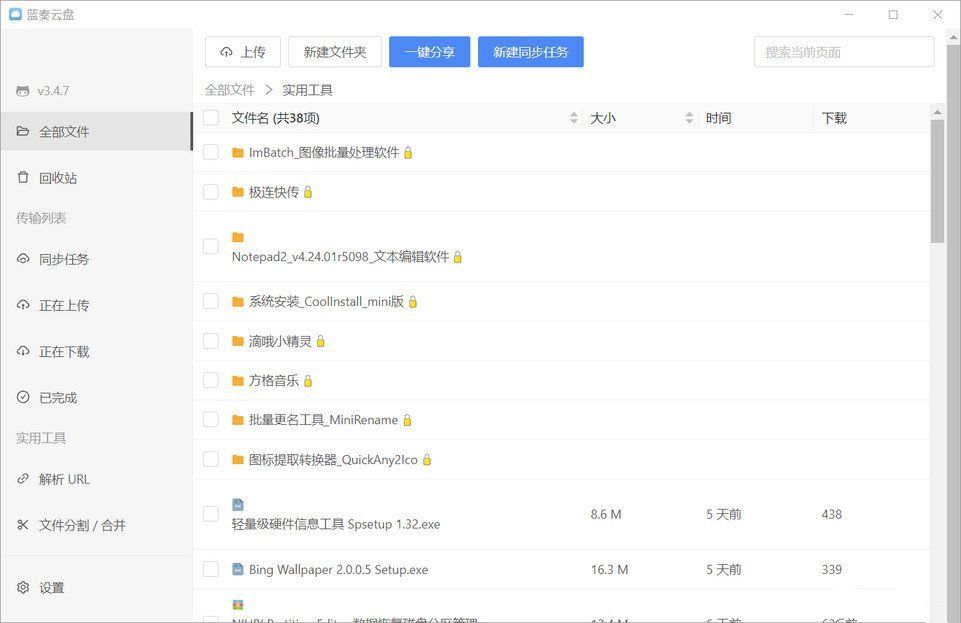Toggle the select-all checkbox in the header
The width and height of the screenshot is (961, 623).
tap(211, 118)
